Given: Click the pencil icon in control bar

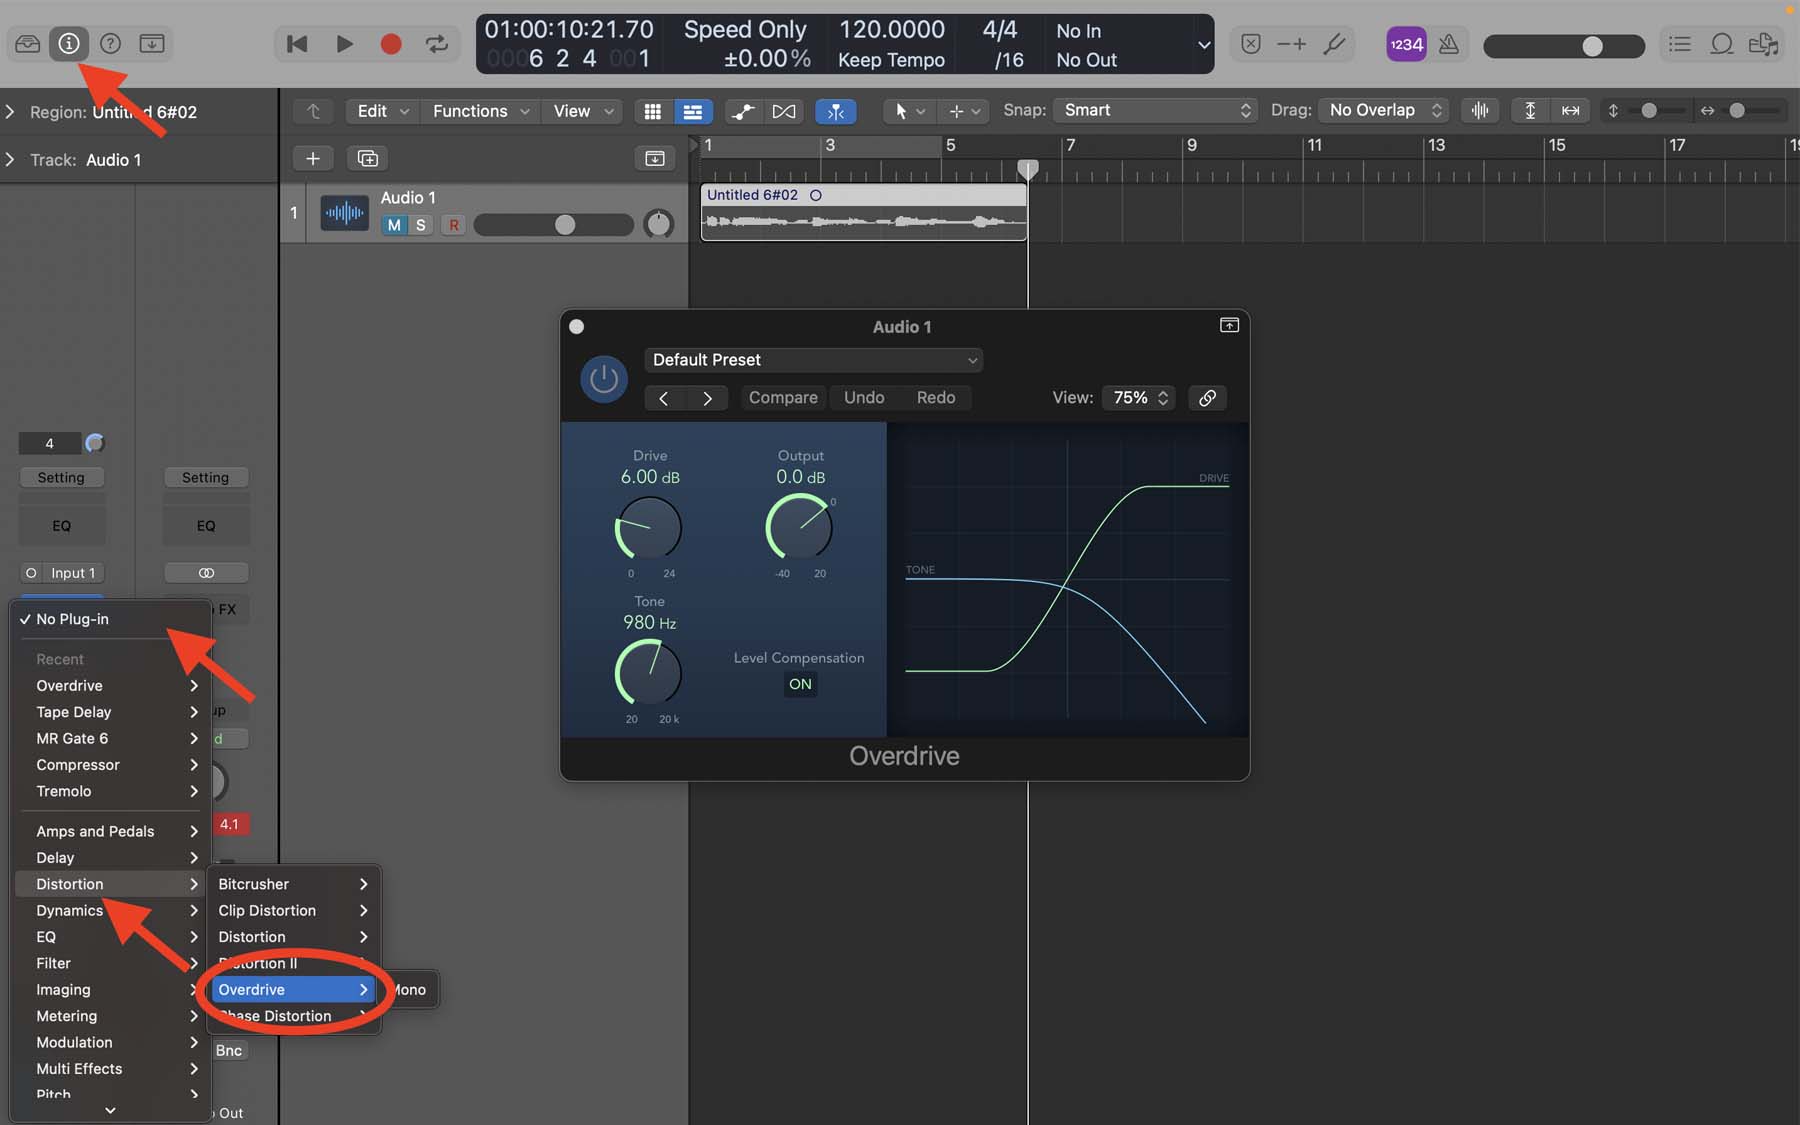Looking at the screenshot, I should pos(1334,43).
